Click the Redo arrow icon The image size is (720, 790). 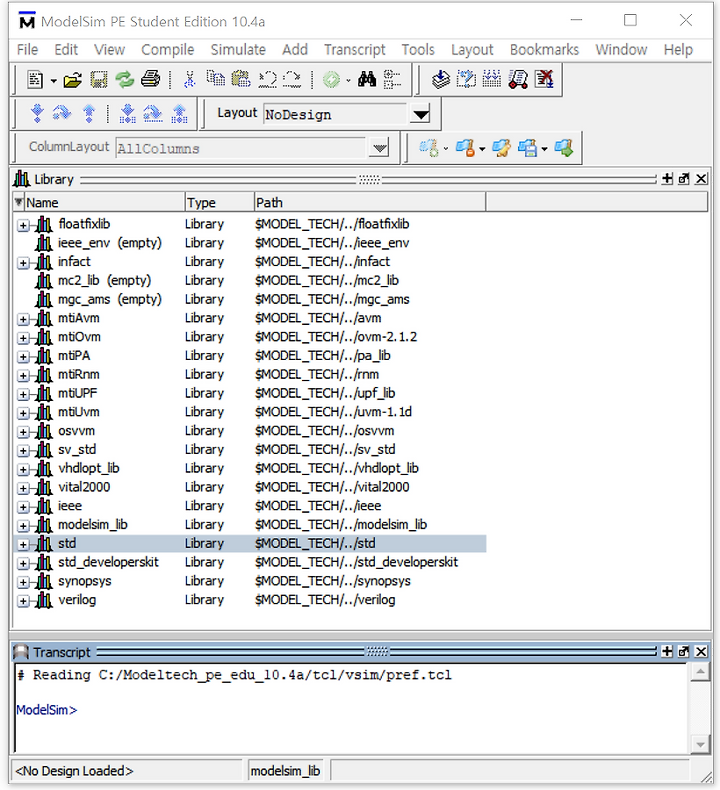292,80
